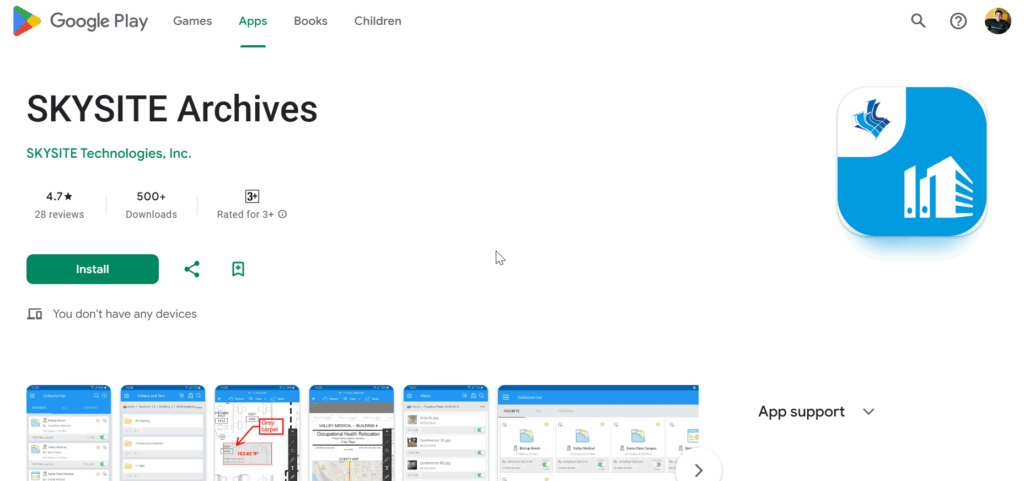Switch to the Games tab
The width and height of the screenshot is (1024, 481).
click(x=193, y=21)
